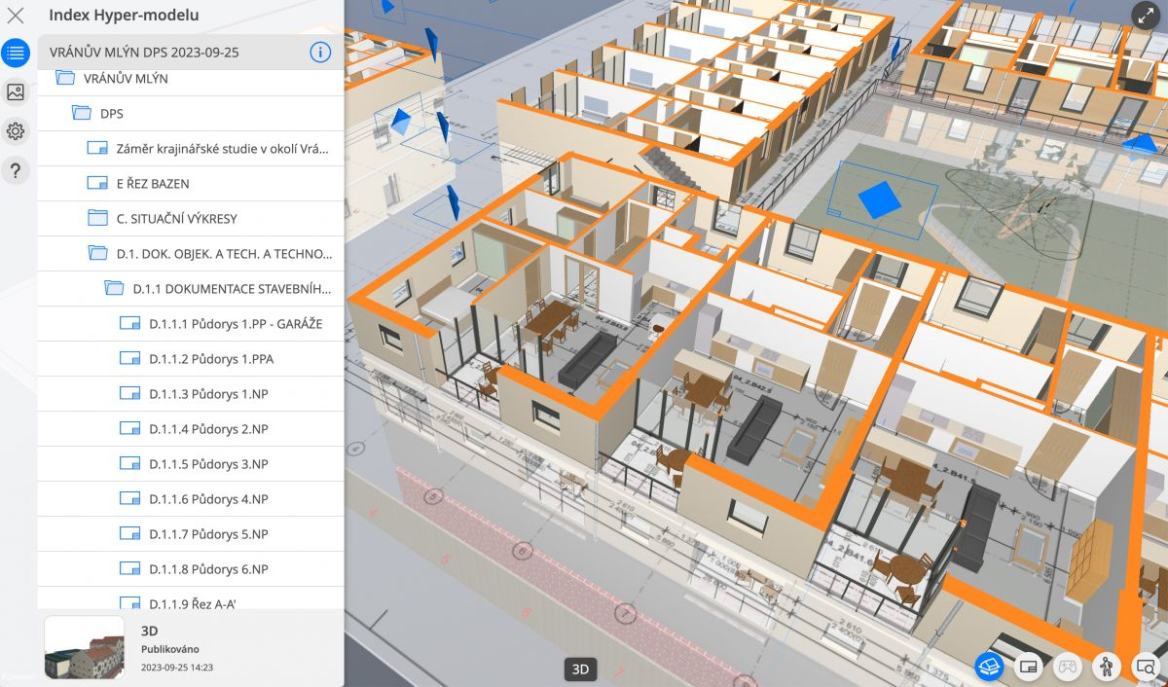Image resolution: width=1168 pixels, height=687 pixels.
Task: Show info for VRÁNŮV MLÝN DPS model
Action: (320, 52)
